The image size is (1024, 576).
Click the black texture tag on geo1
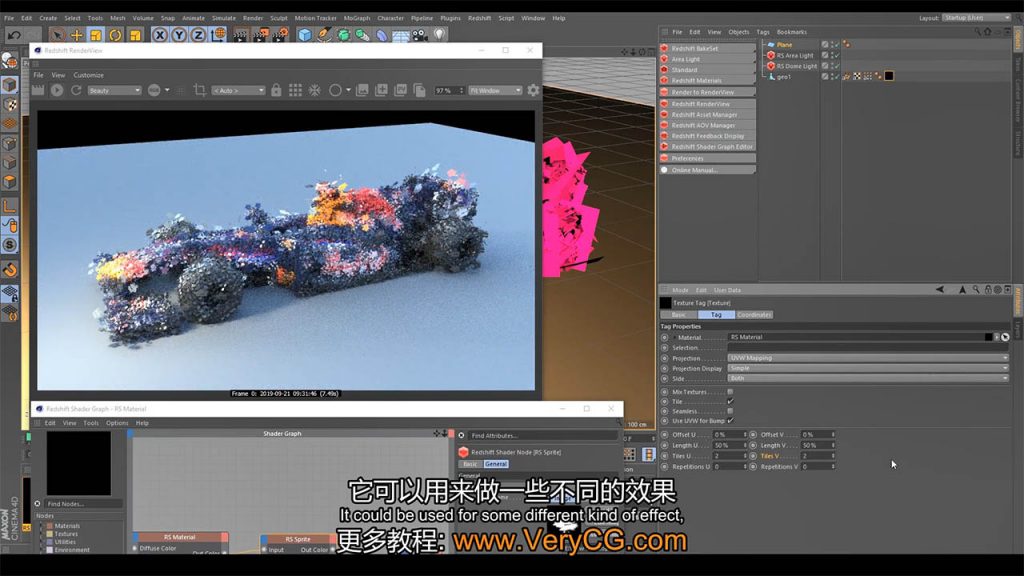pos(889,76)
